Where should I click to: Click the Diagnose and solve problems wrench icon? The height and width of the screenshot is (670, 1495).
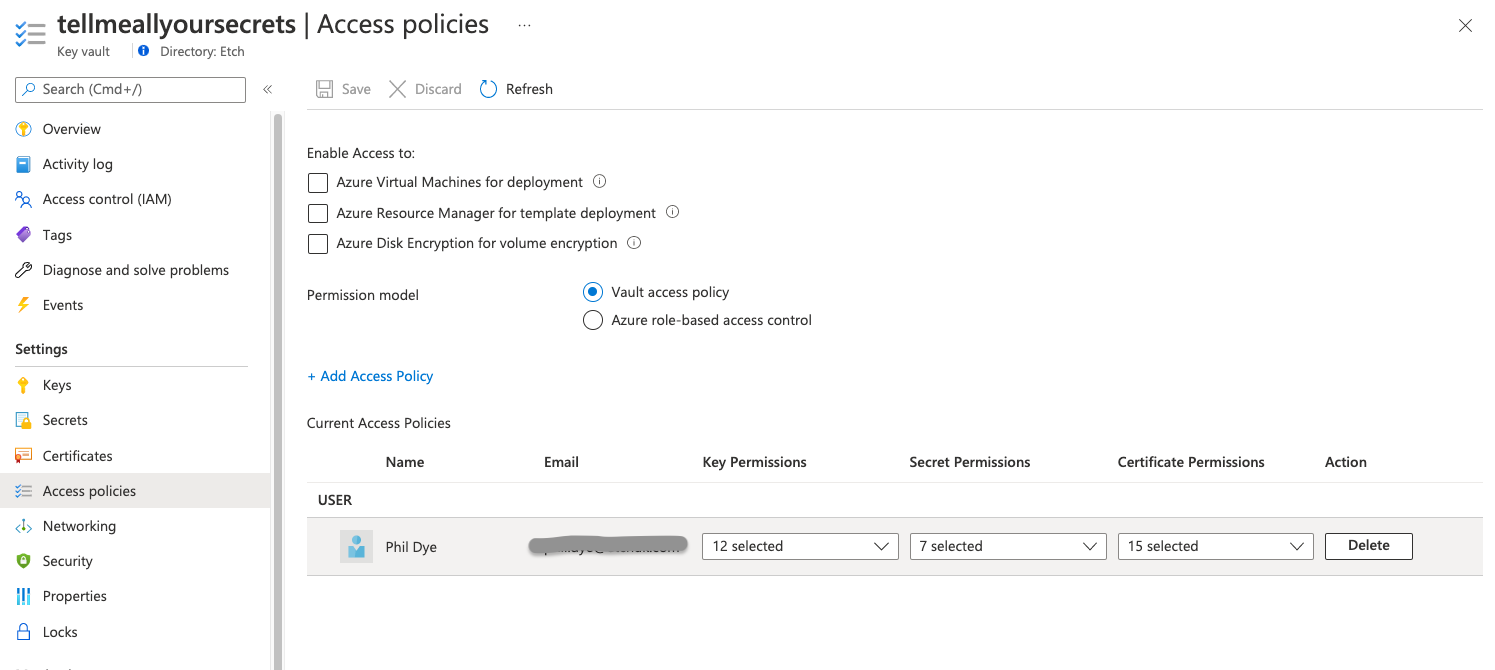pos(24,270)
